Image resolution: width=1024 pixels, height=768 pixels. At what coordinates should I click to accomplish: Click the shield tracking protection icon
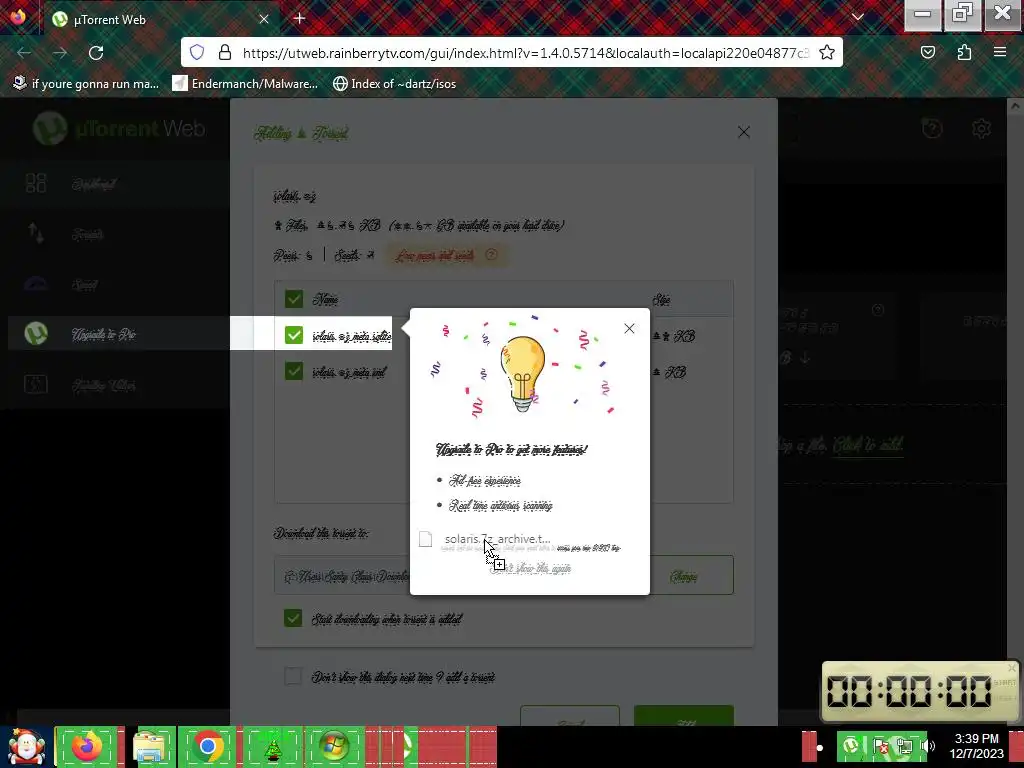pyautogui.click(x=197, y=52)
